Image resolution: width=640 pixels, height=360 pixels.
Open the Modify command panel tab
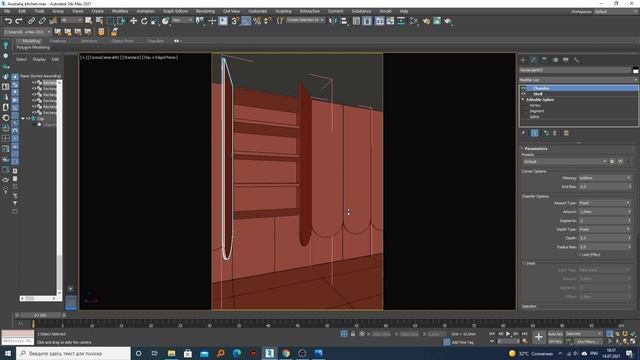coord(533,60)
